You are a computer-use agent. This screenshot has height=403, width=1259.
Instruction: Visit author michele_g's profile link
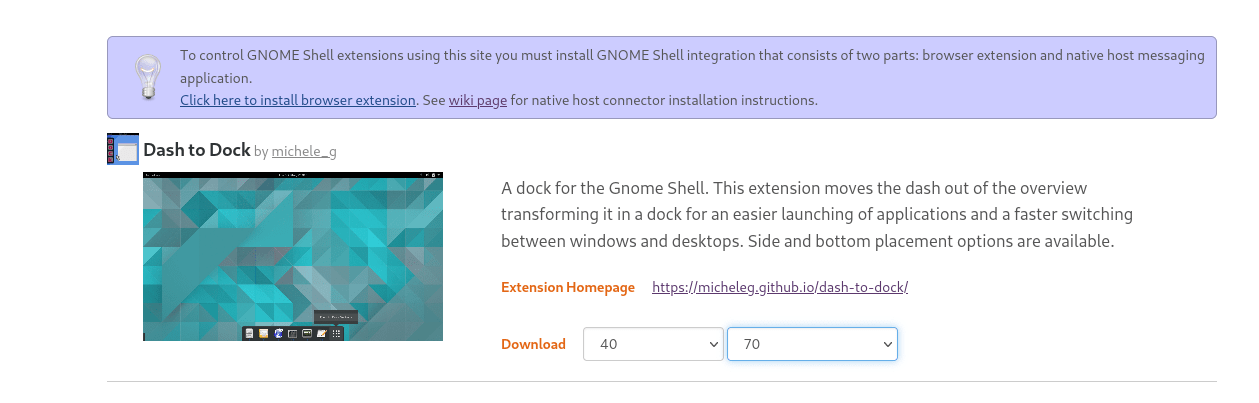304,152
